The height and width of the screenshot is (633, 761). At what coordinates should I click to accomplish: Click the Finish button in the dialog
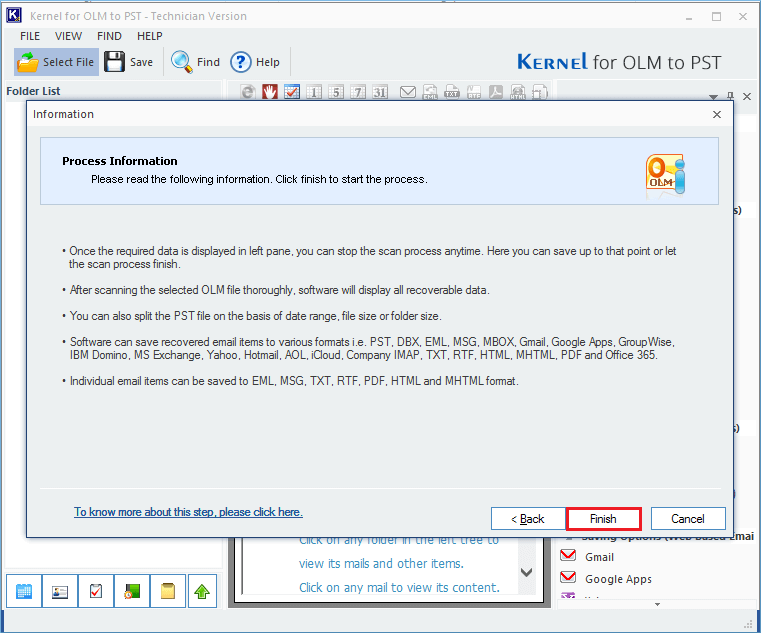(603, 519)
